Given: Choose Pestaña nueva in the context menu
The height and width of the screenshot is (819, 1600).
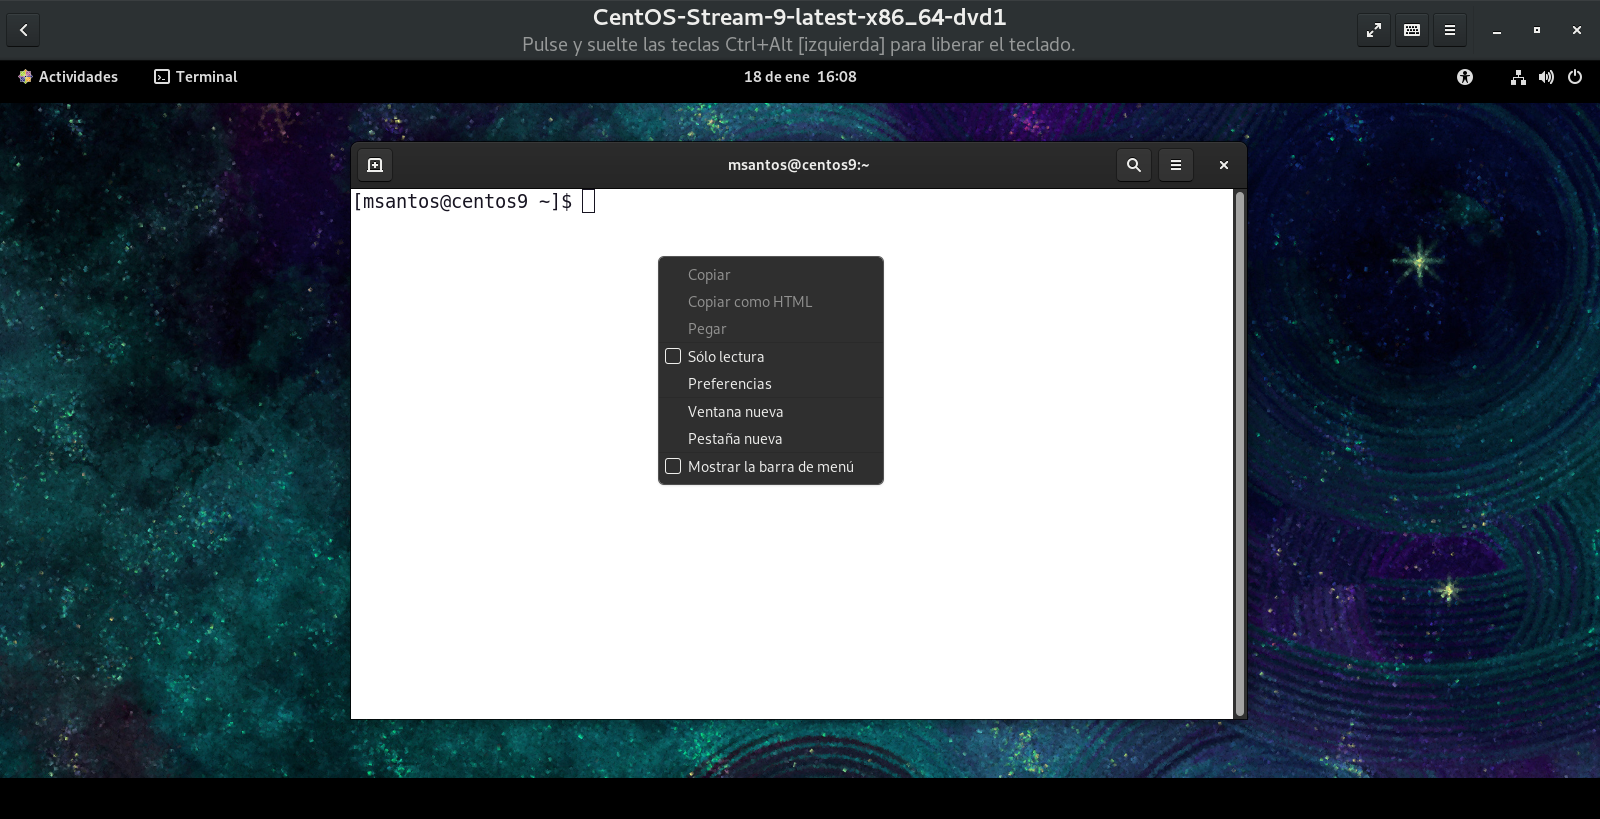Looking at the screenshot, I should pyautogui.click(x=734, y=439).
